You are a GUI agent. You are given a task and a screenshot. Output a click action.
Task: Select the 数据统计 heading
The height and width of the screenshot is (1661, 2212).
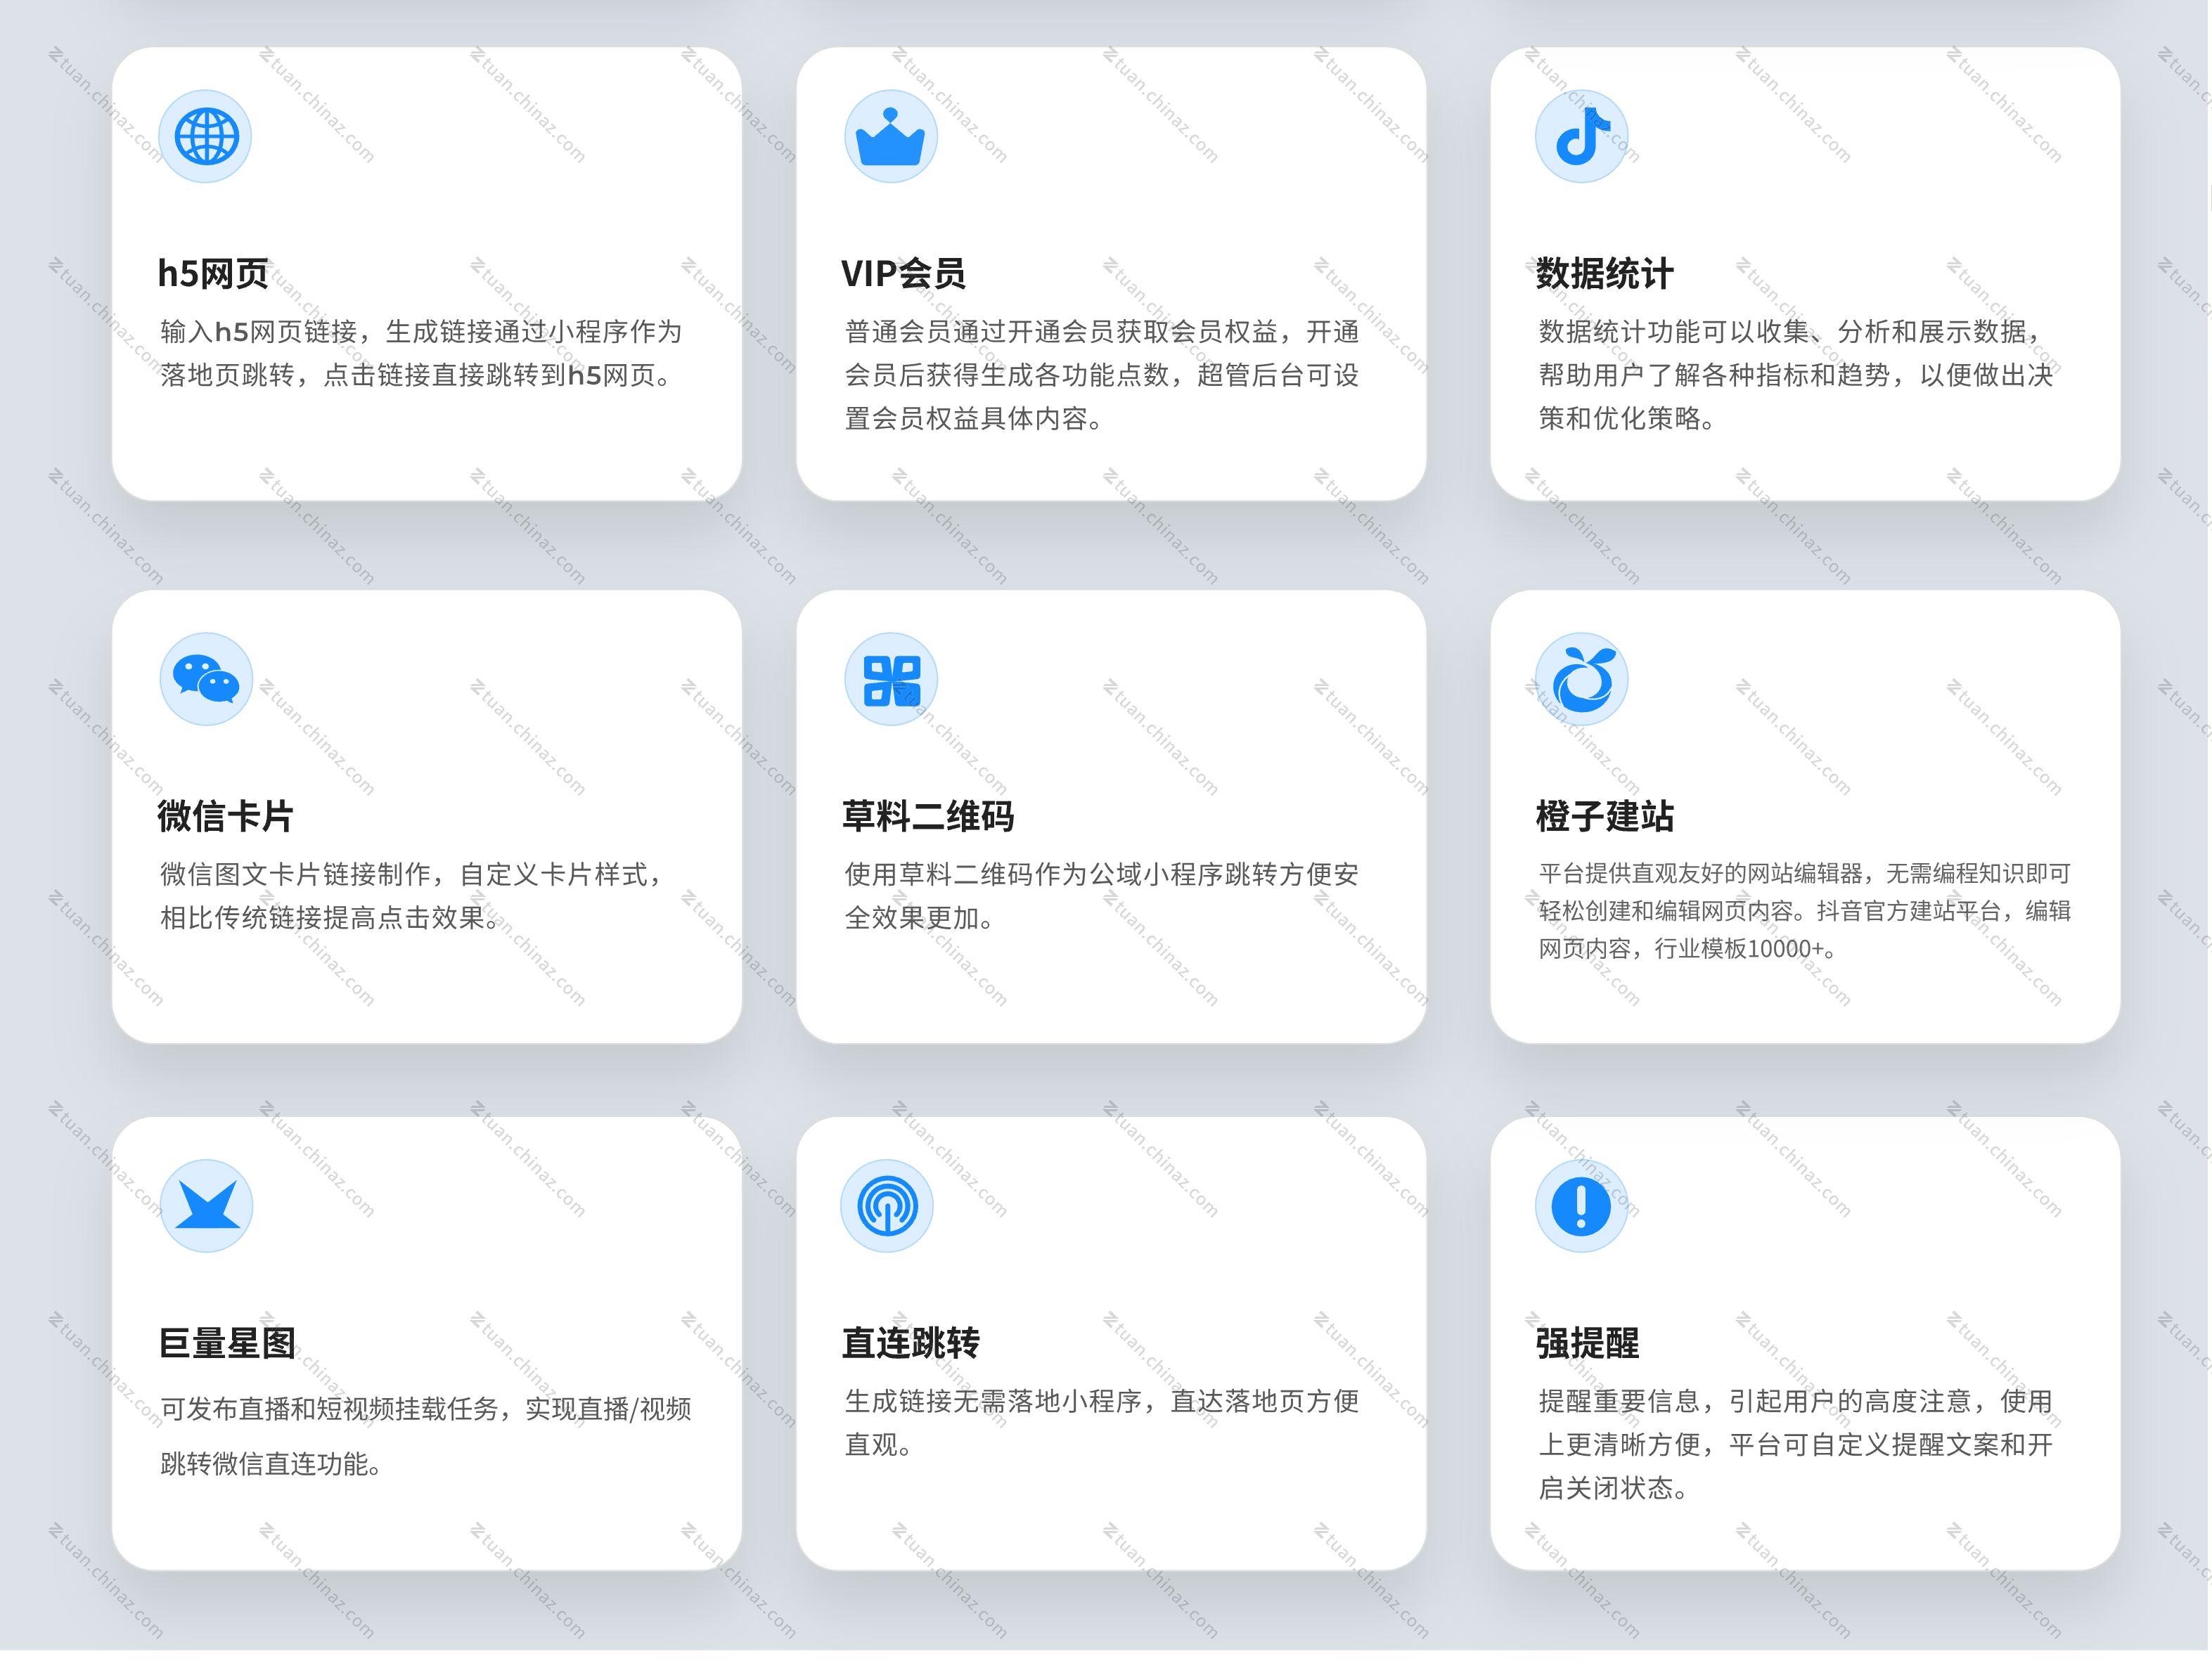(x=1604, y=273)
